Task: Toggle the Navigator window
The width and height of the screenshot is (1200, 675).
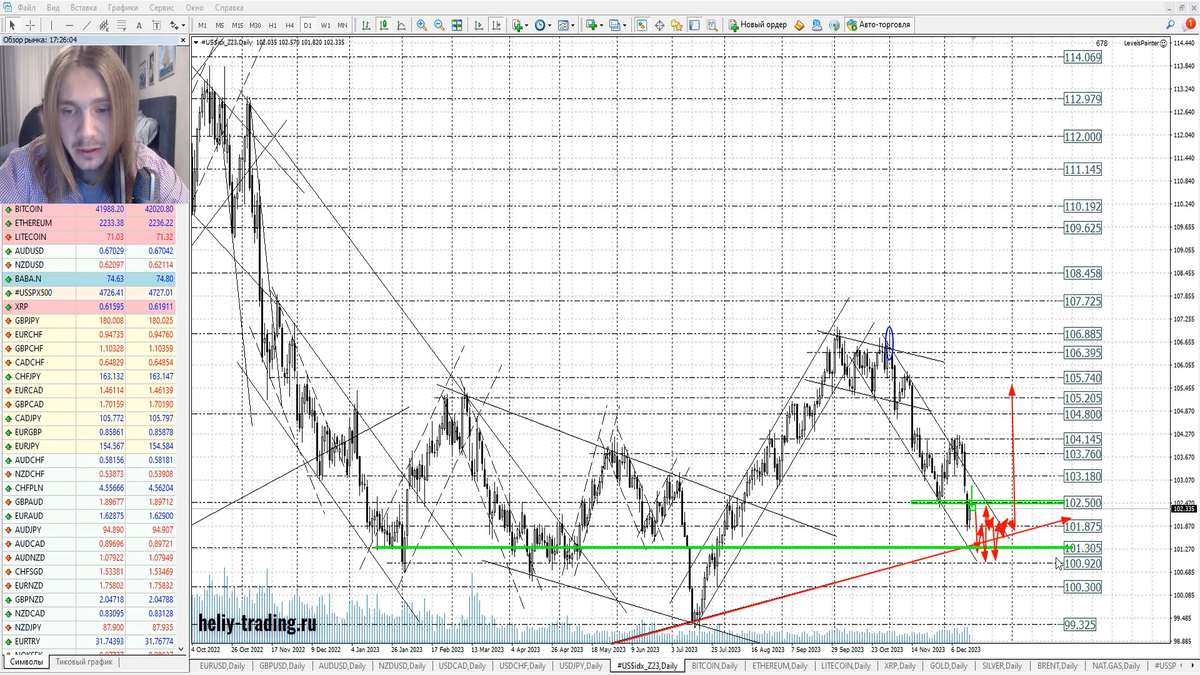Action: (676, 24)
